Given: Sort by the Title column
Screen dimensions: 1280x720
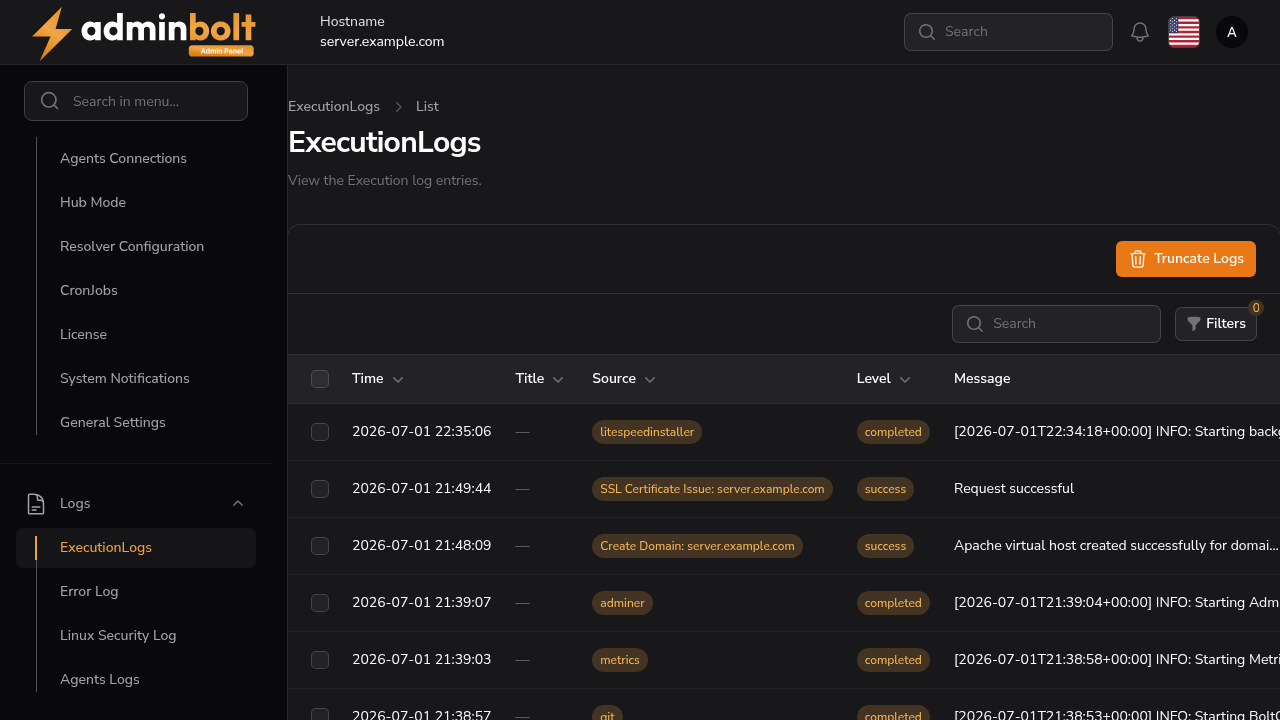Looking at the screenshot, I should coord(539,379).
